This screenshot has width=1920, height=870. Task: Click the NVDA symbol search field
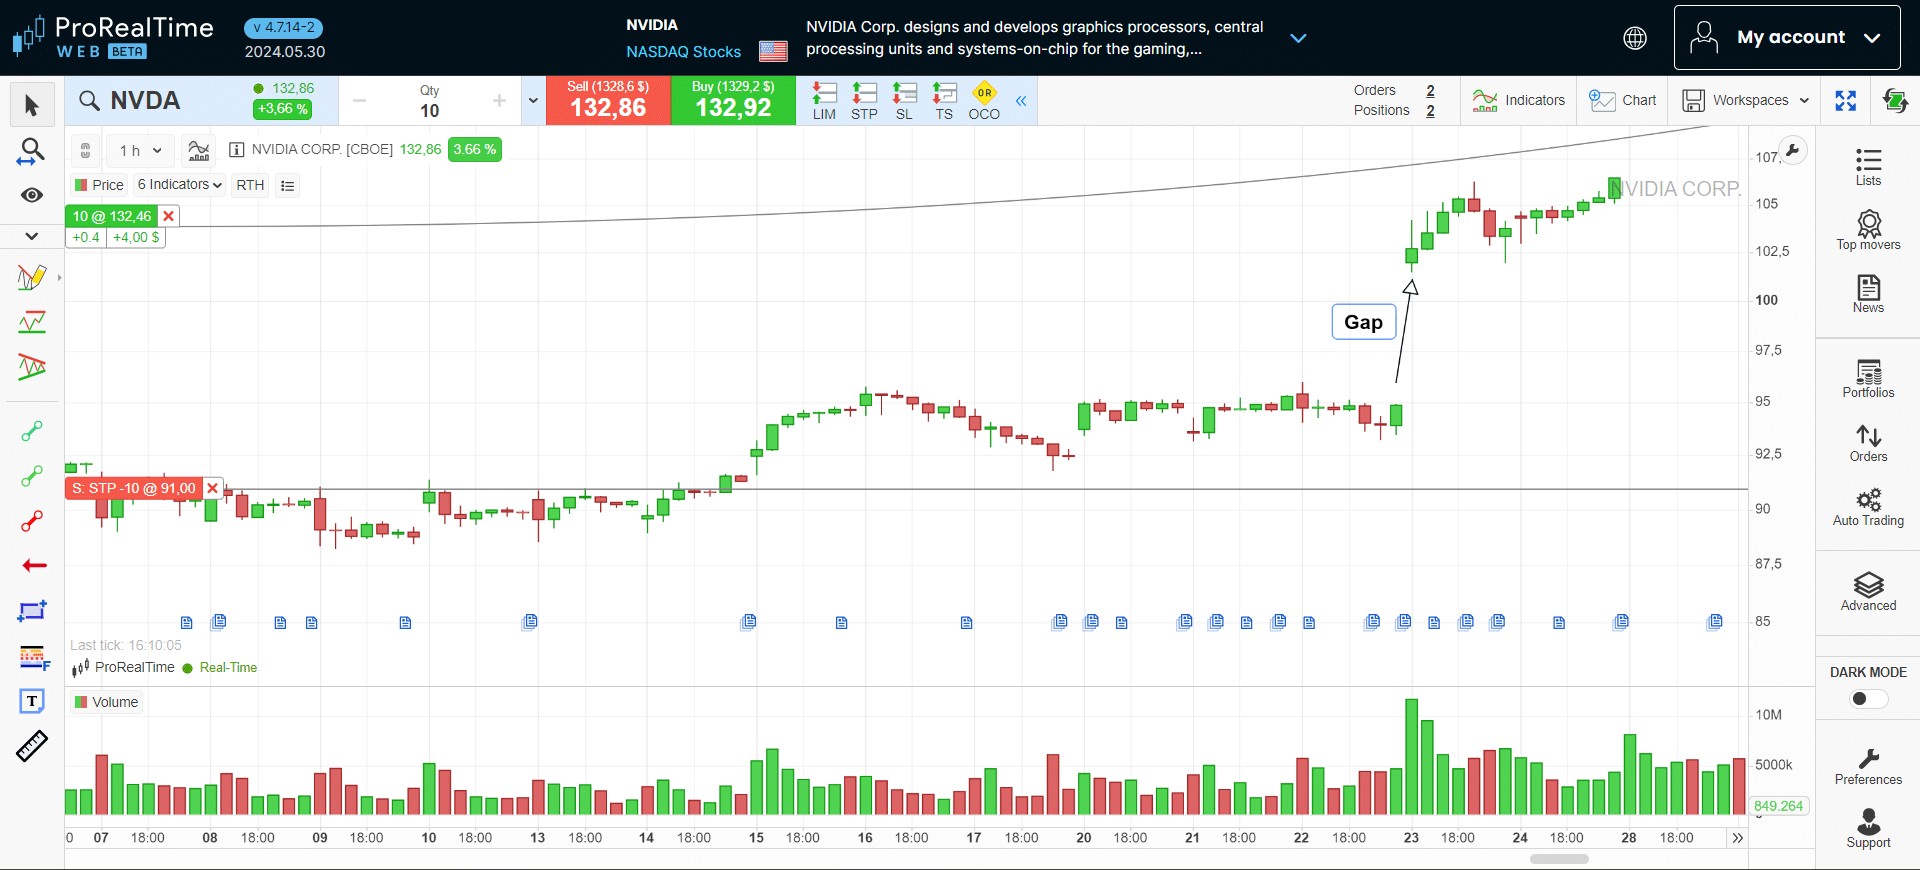(145, 101)
